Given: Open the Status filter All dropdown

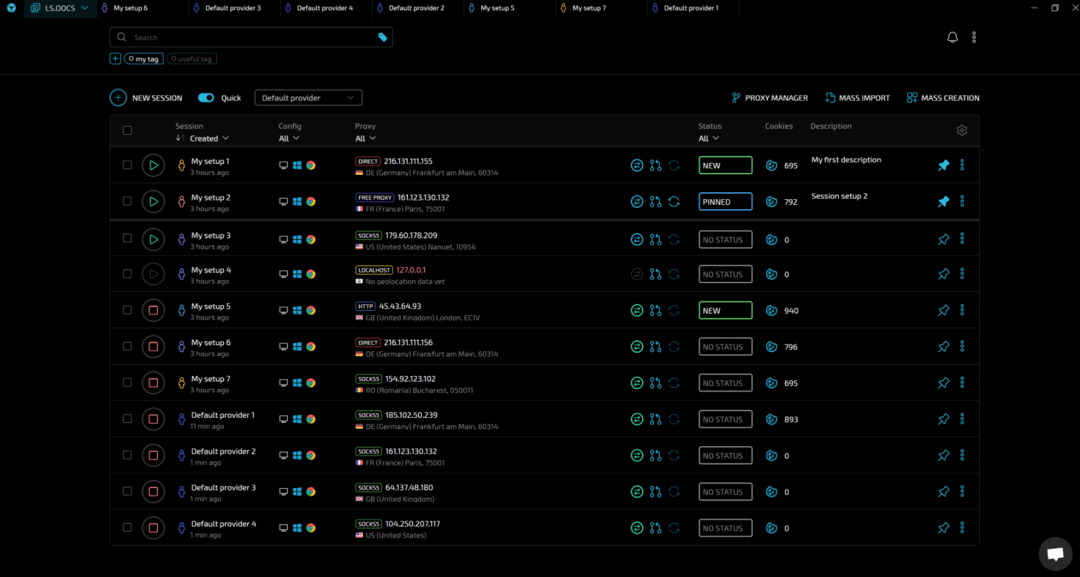Looking at the screenshot, I should tap(708, 139).
